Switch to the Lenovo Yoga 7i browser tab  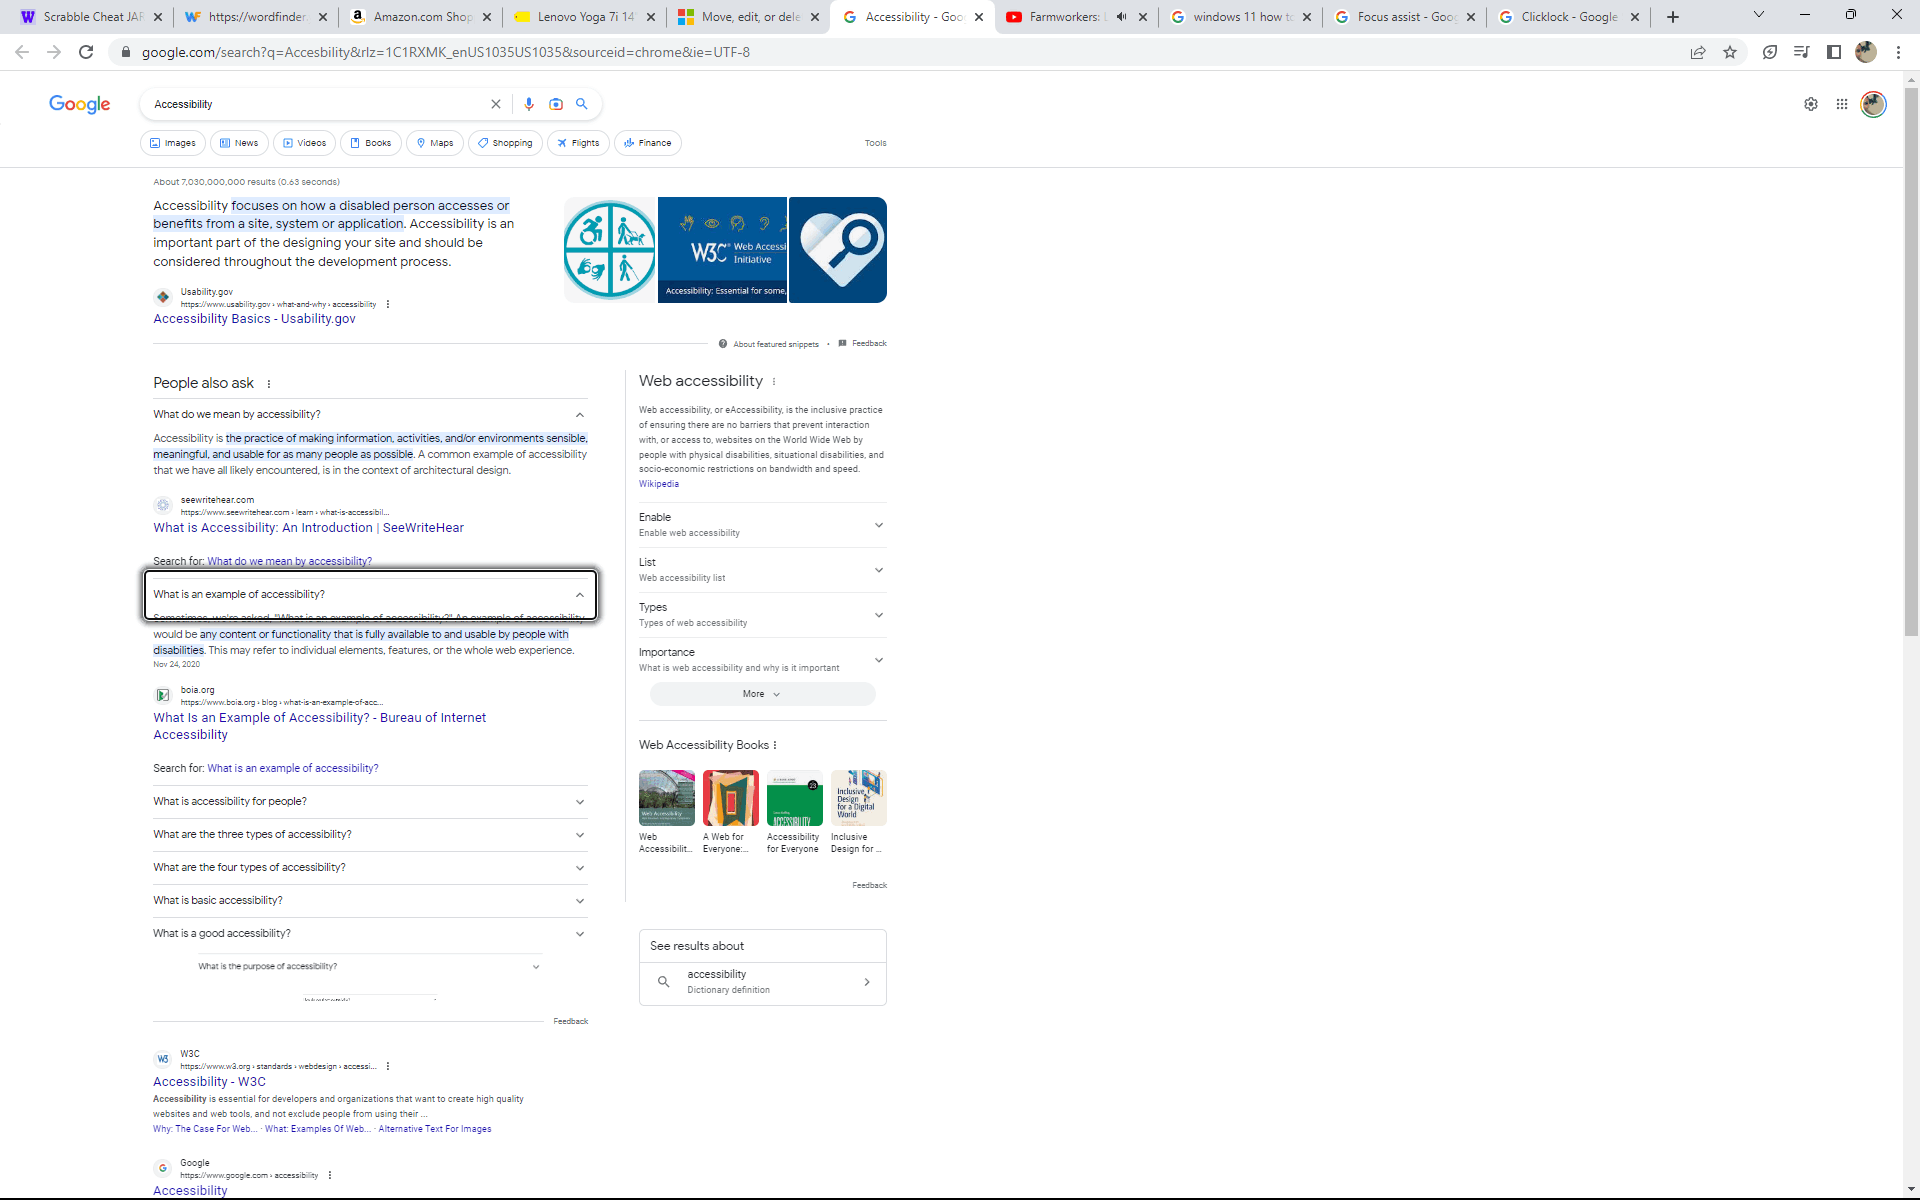click(585, 17)
